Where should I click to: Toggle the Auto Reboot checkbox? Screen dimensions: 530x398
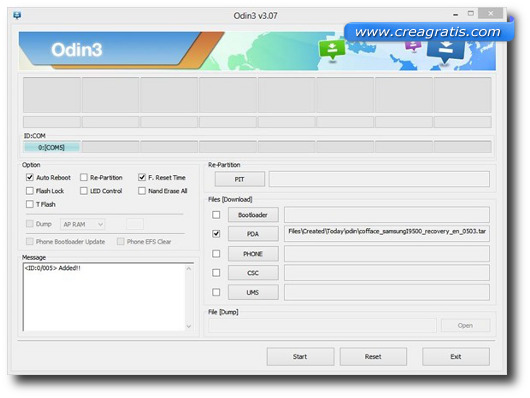(30, 177)
